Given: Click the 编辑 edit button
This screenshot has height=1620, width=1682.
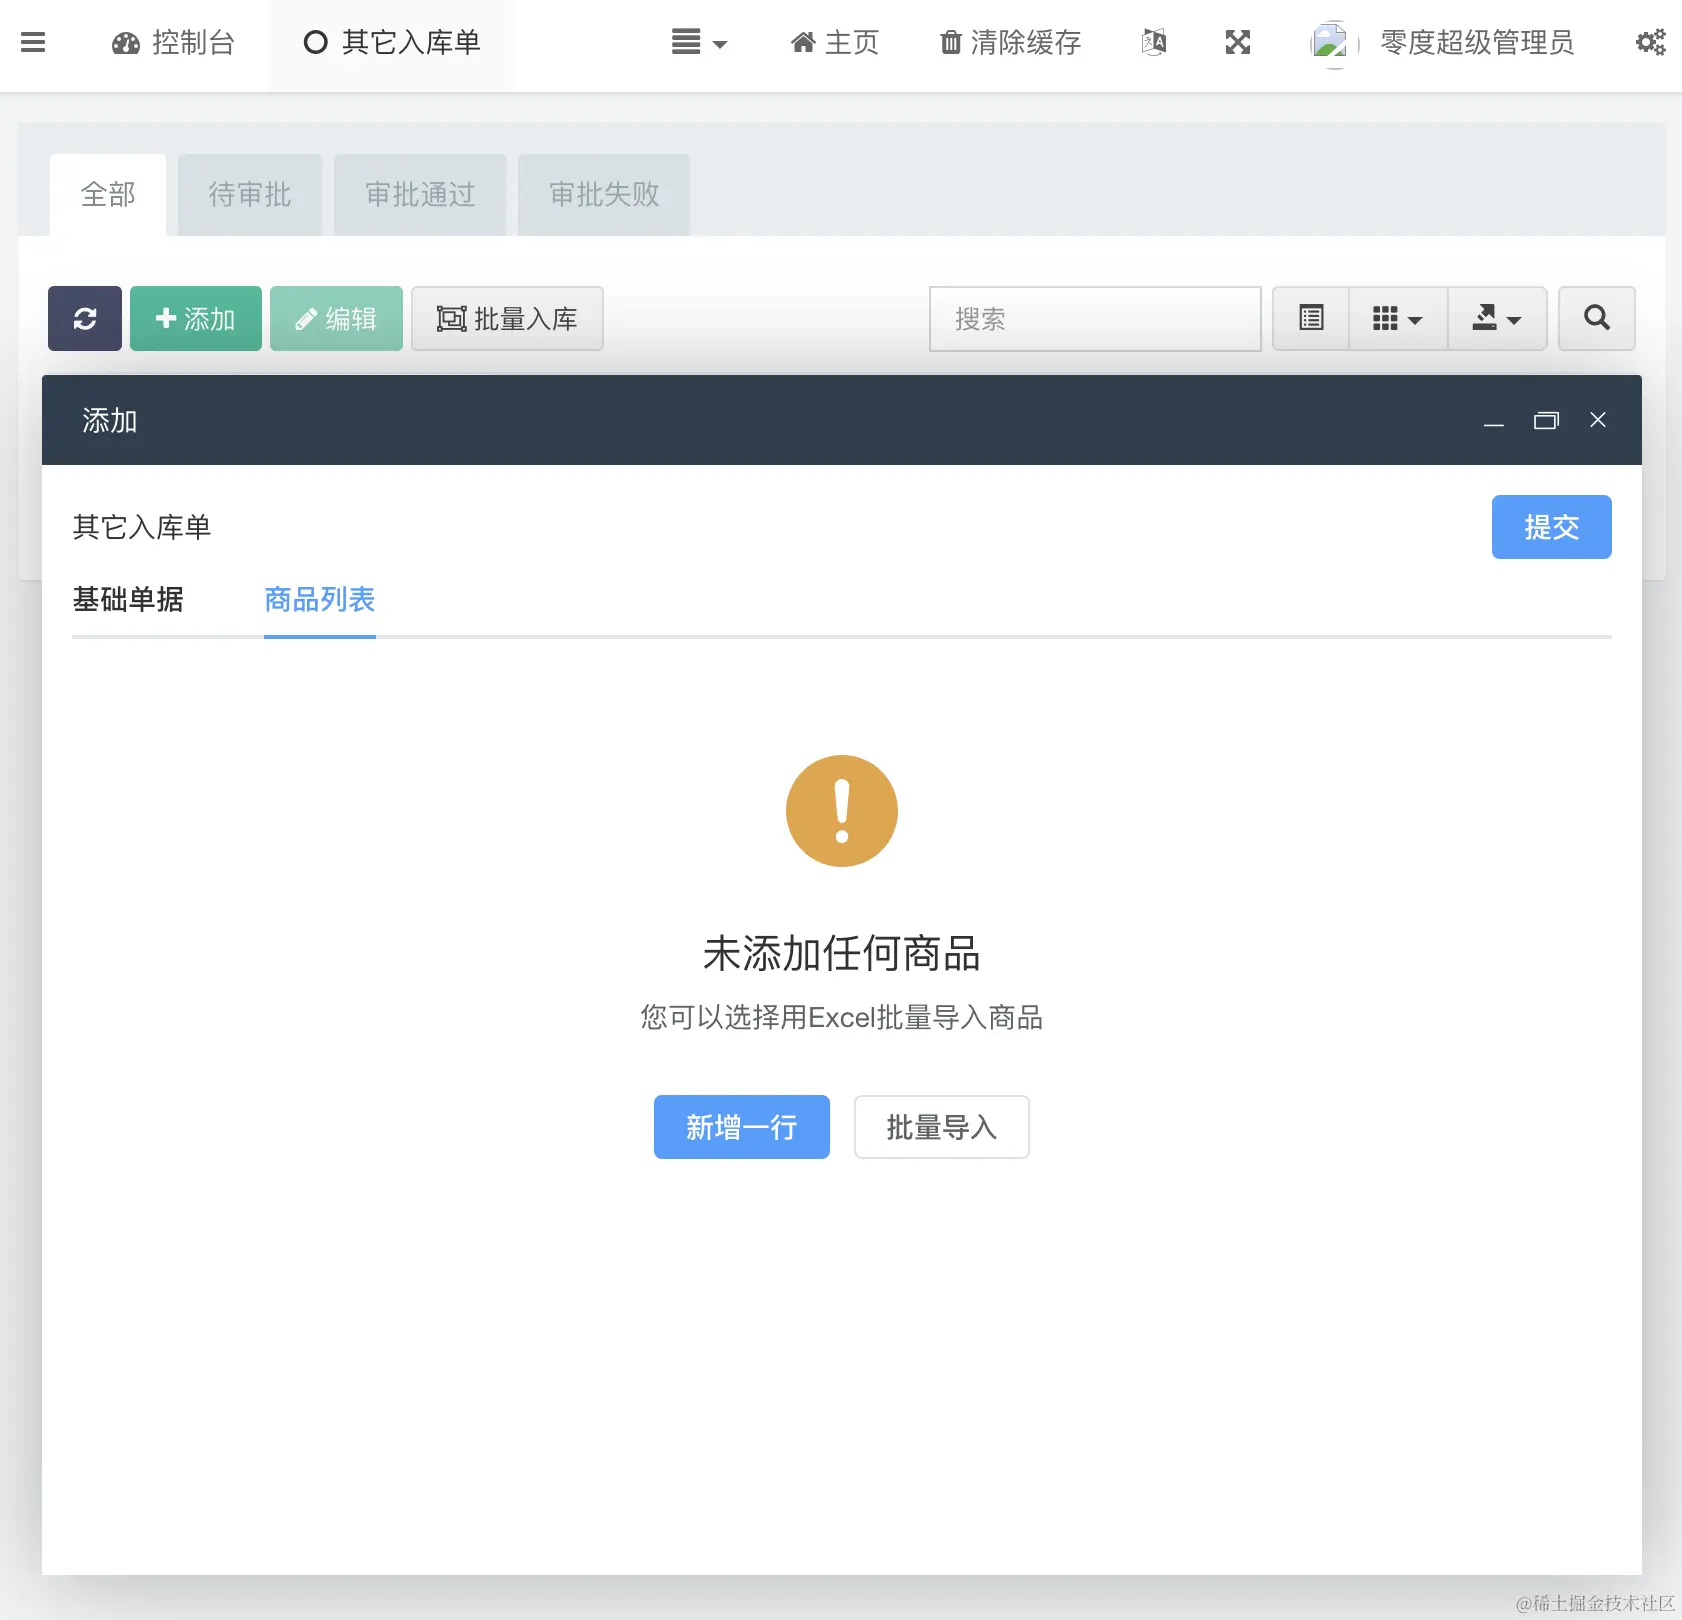Looking at the screenshot, I should (x=336, y=319).
